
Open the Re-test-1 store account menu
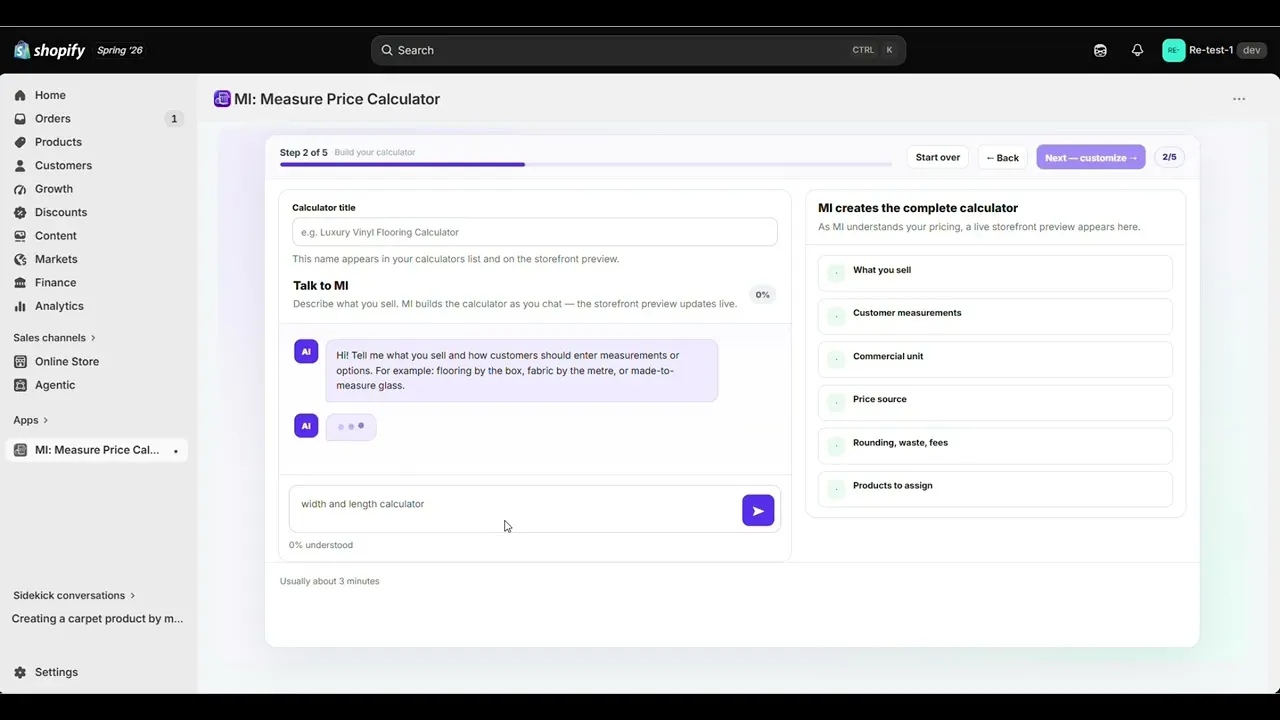(x=1214, y=50)
